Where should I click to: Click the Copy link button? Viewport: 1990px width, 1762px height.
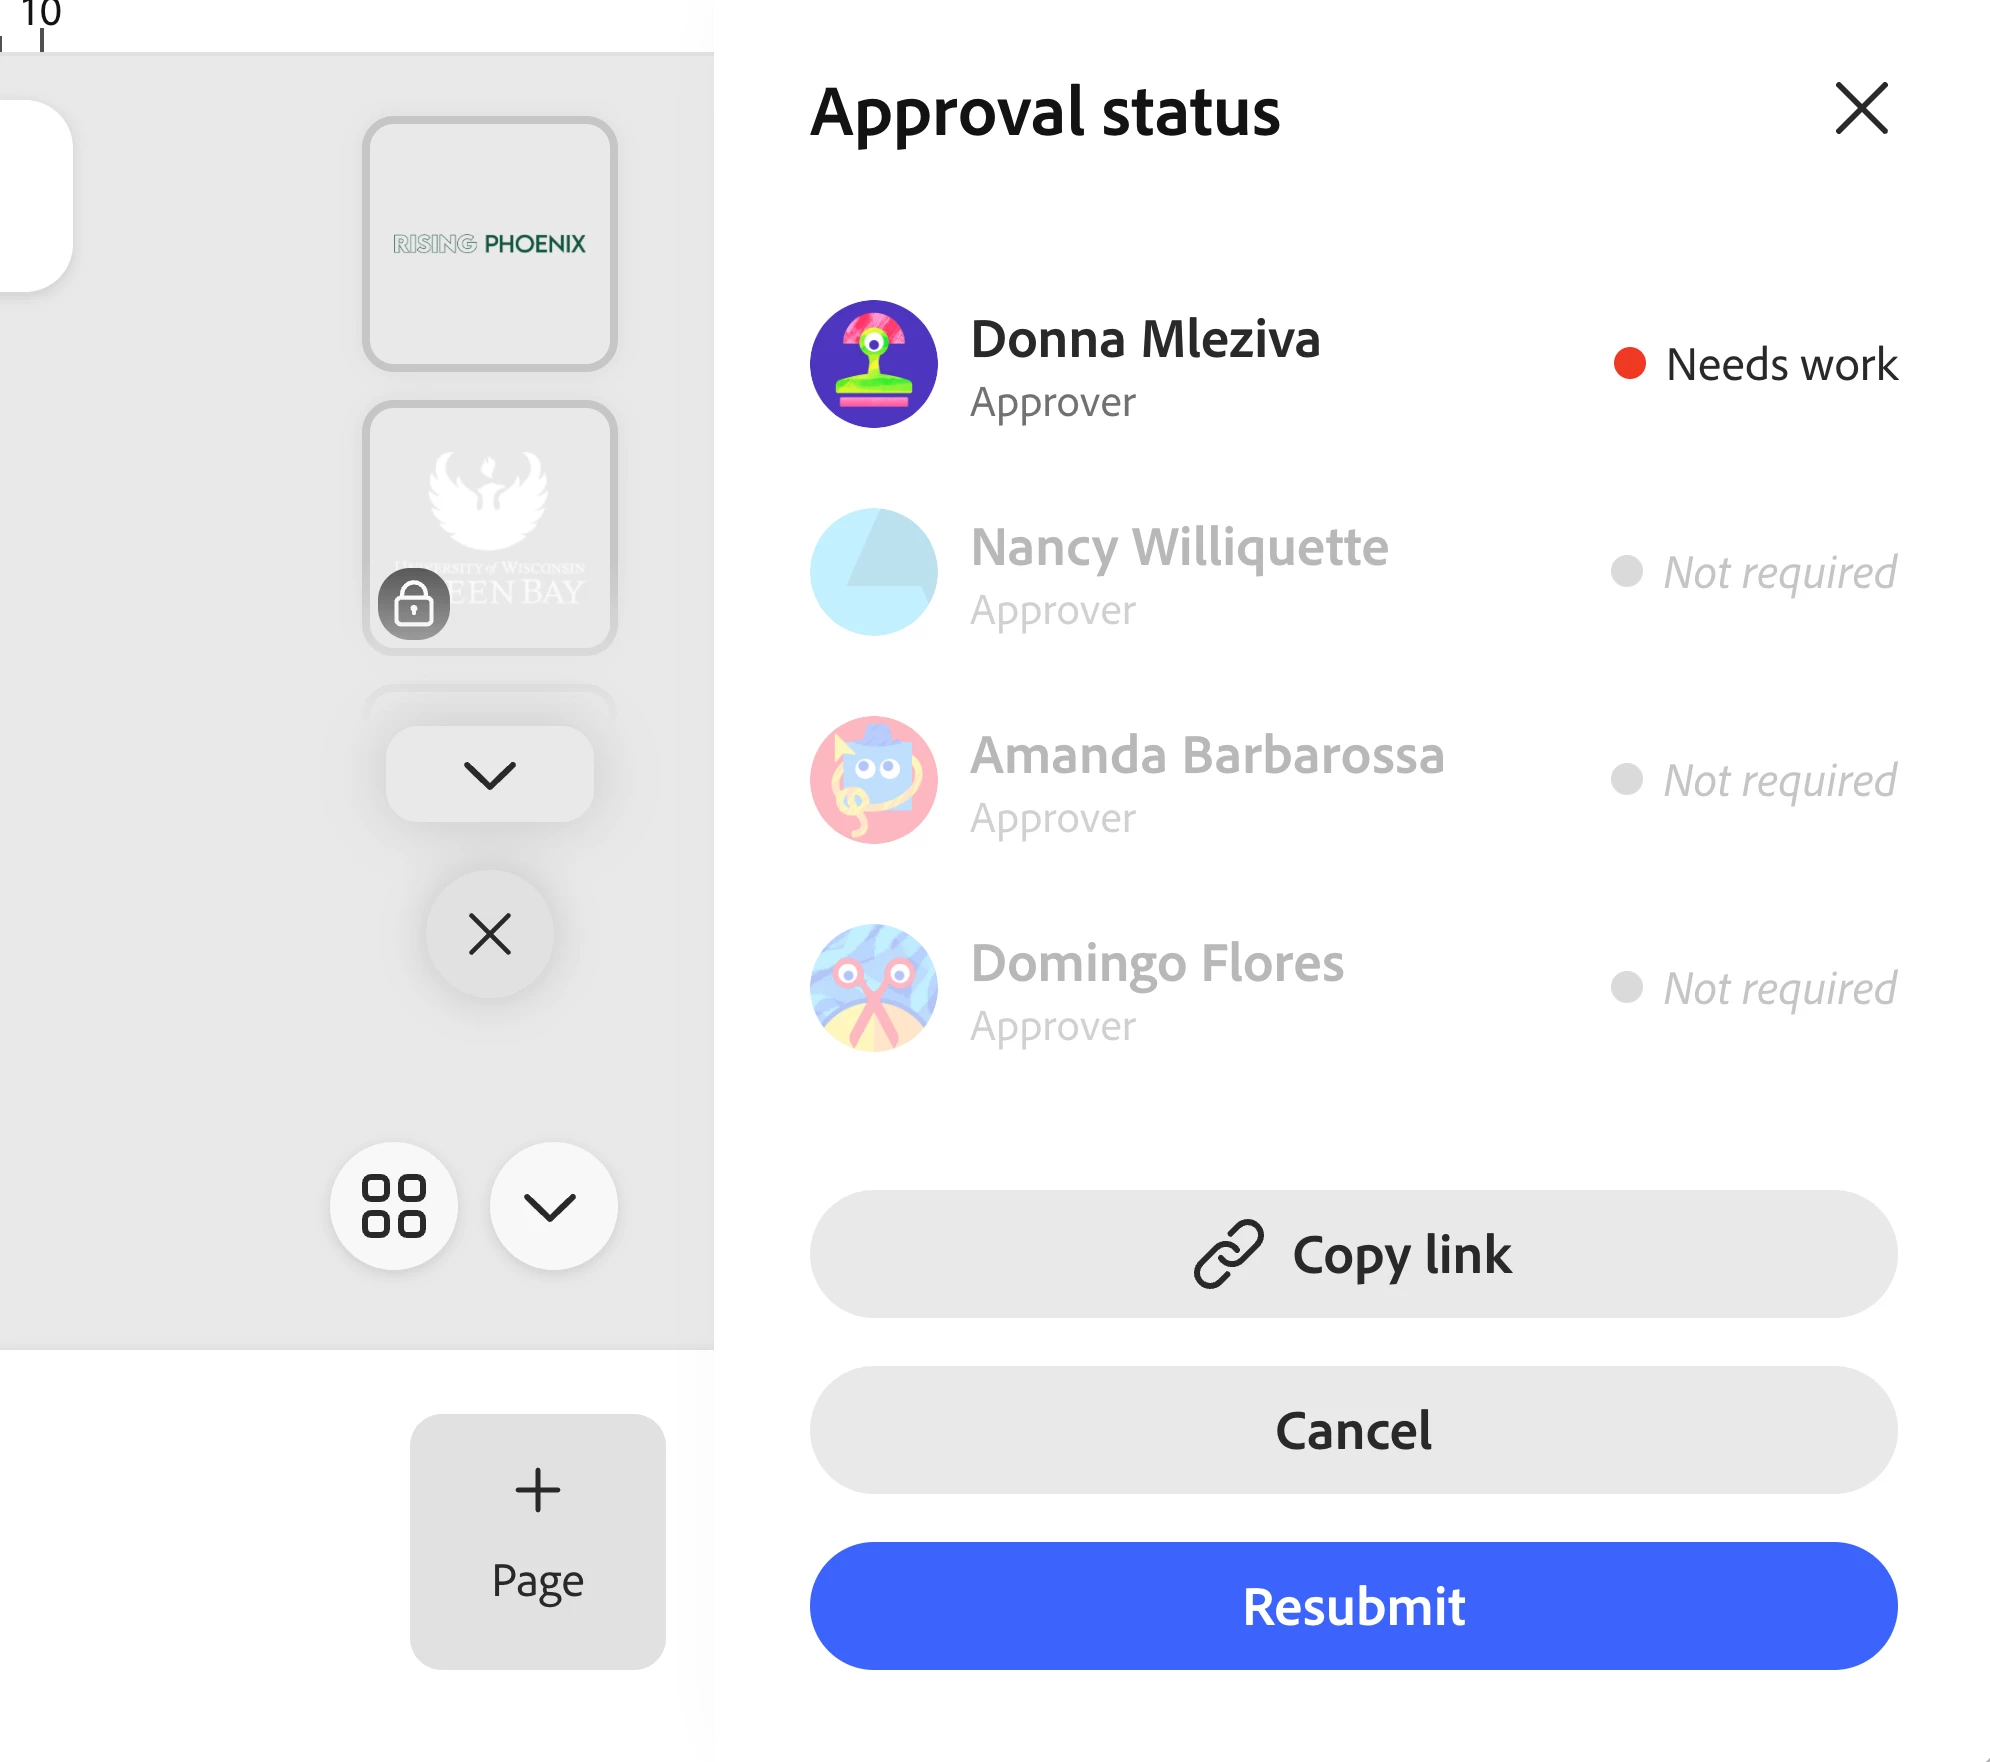click(1354, 1254)
